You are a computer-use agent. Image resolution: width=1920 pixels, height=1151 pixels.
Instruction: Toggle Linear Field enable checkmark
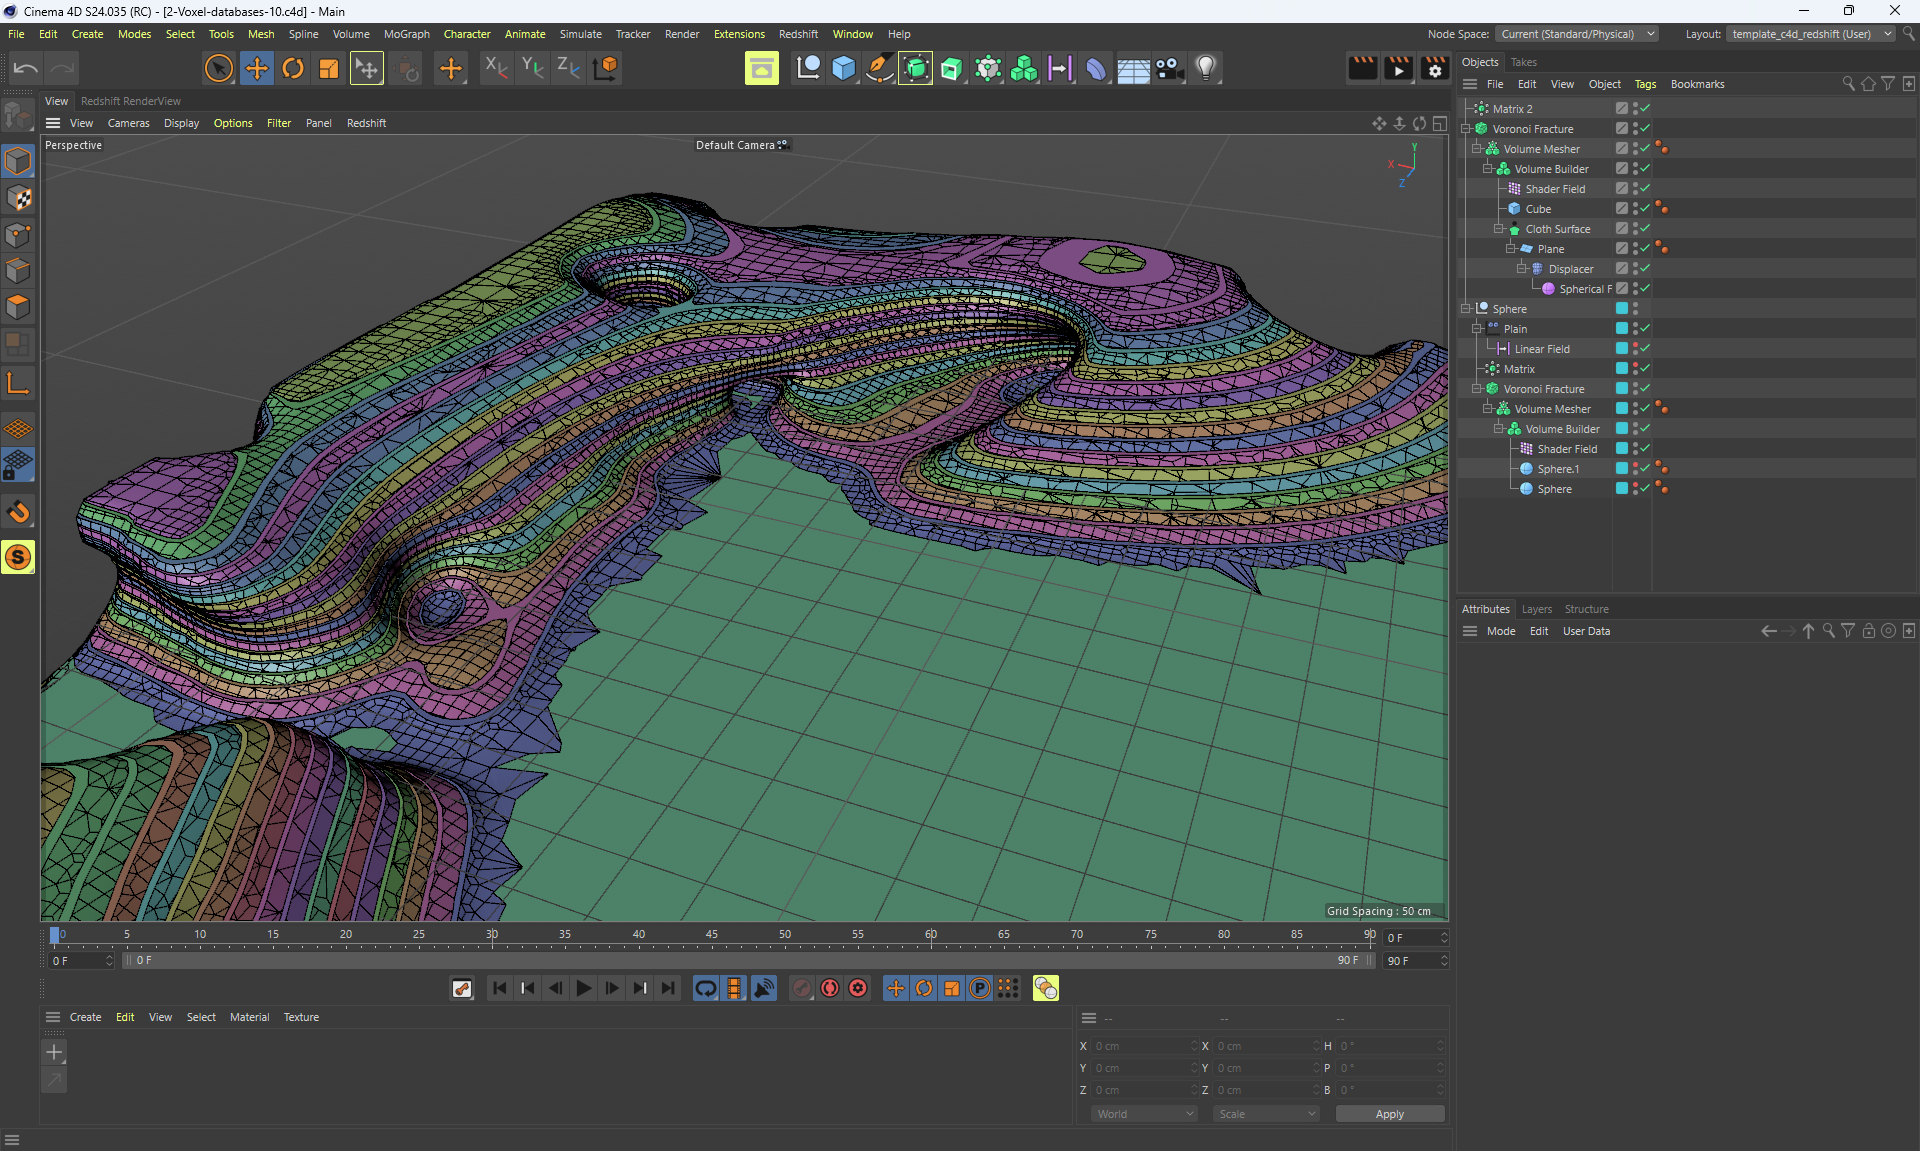(1645, 348)
